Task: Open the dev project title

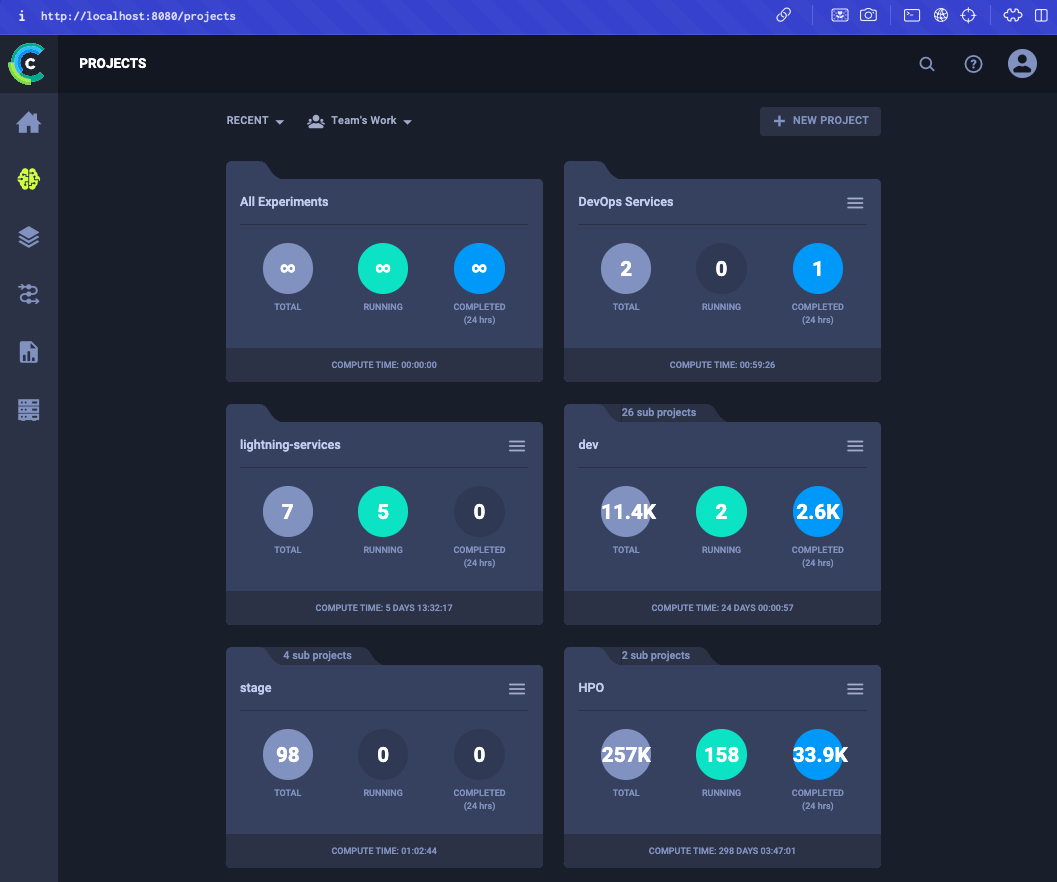Action: (588, 444)
